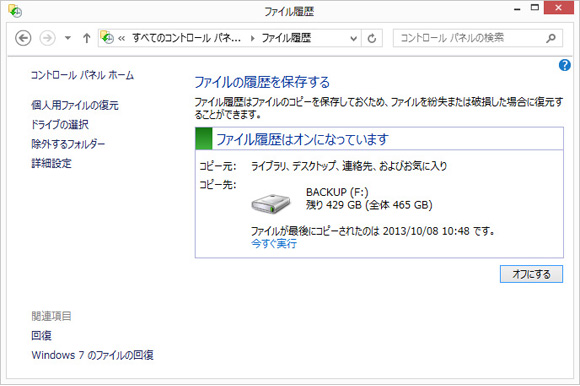The width and height of the screenshot is (580, 386).
Task: Expand the address bar history dropdown
Action: coord(354,38)
